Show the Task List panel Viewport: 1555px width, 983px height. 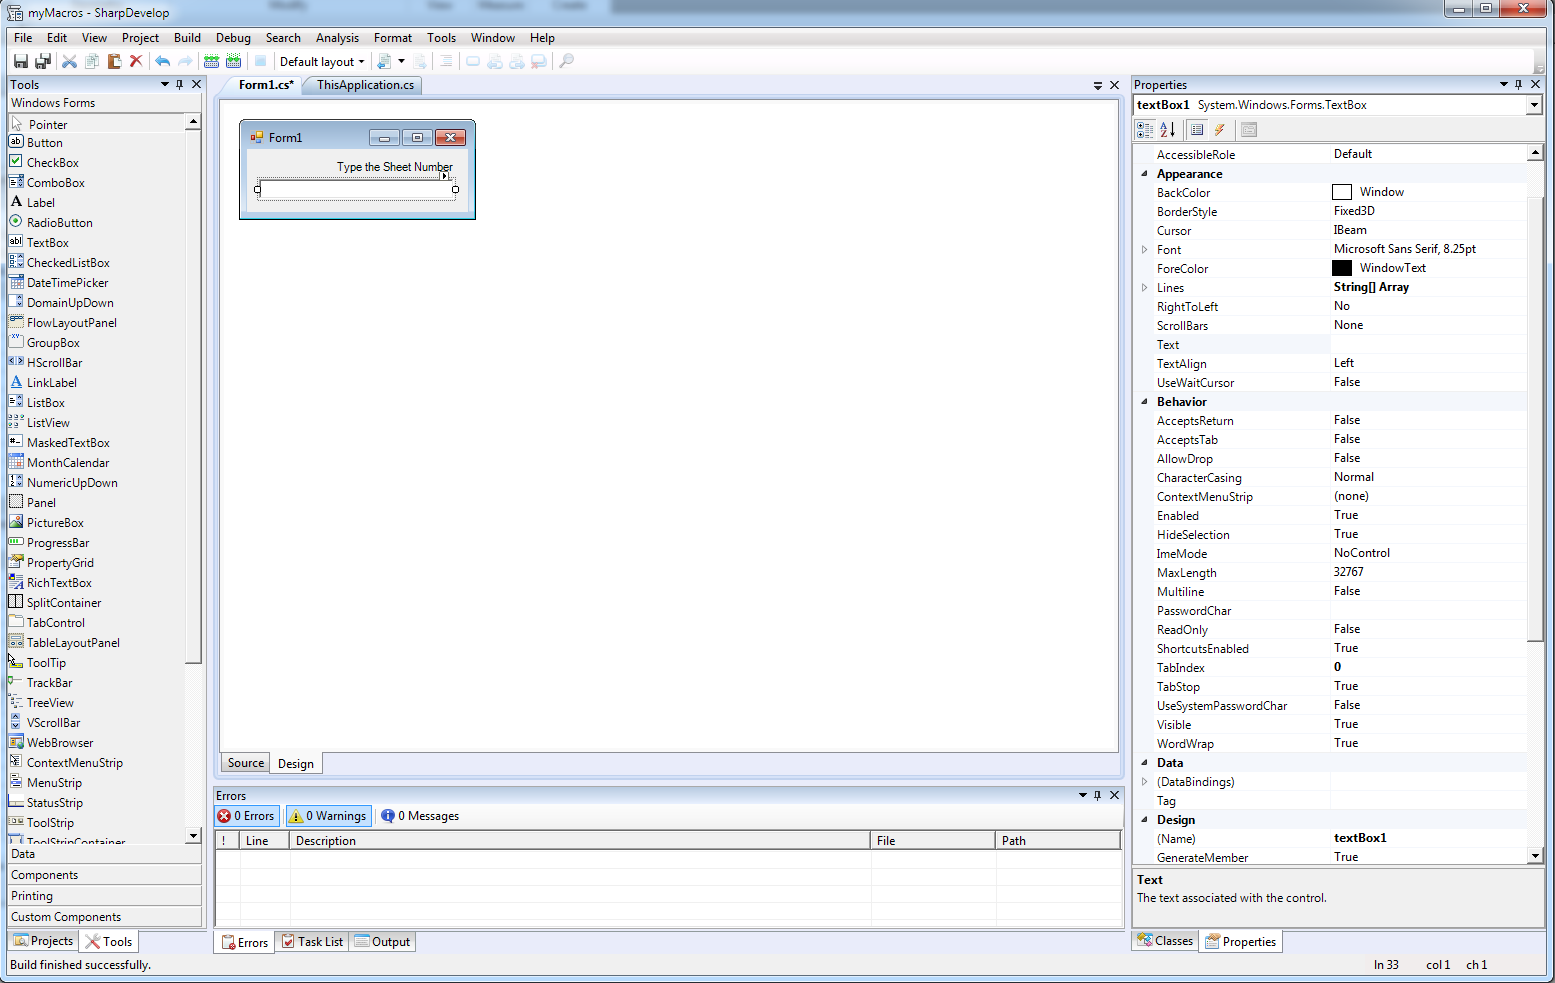312,941
